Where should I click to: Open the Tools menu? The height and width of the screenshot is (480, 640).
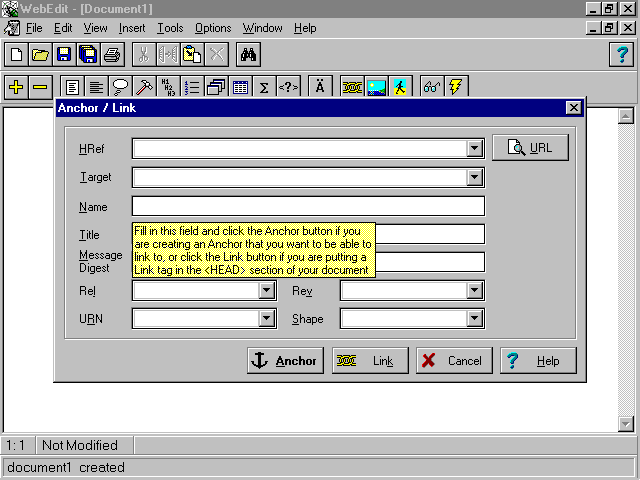click(x=170, y=28)
